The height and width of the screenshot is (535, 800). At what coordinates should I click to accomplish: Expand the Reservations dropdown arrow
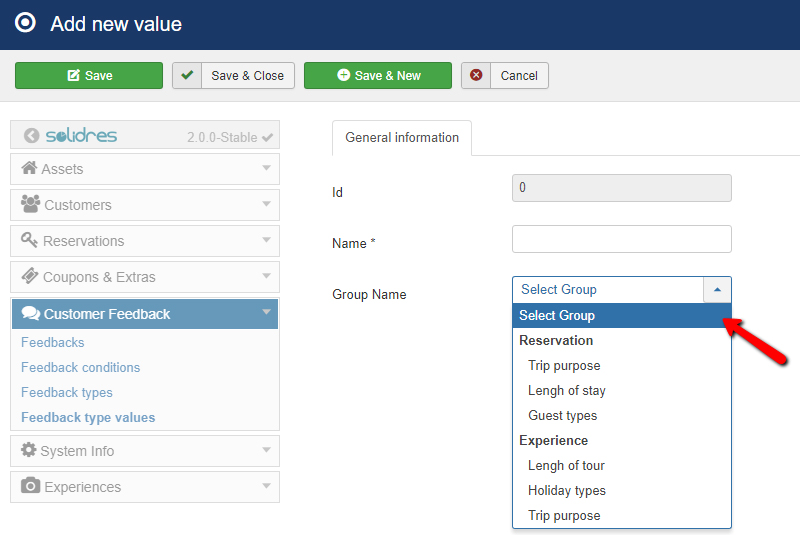[266, 240]
